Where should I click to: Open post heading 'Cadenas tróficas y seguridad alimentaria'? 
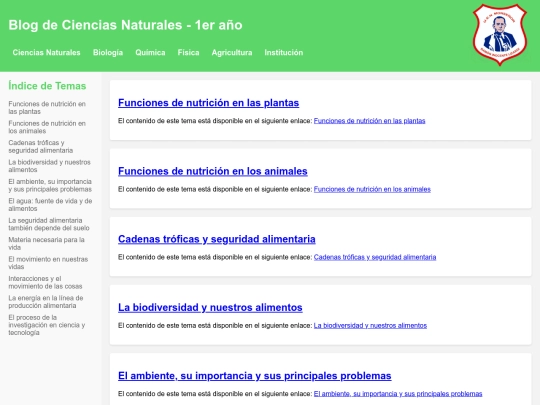(217, 239)
